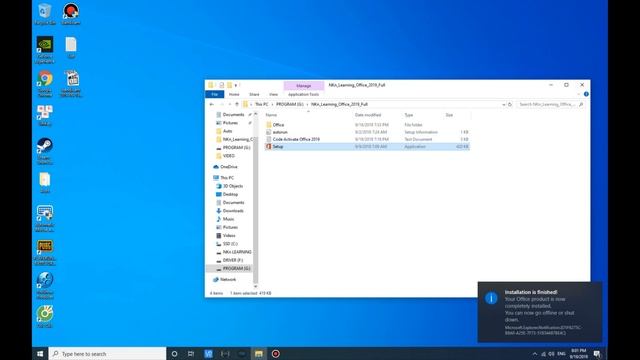Open PUBG desktop shortcut
The width and height of the screenshot is (640, 360).
pos(44,252)
